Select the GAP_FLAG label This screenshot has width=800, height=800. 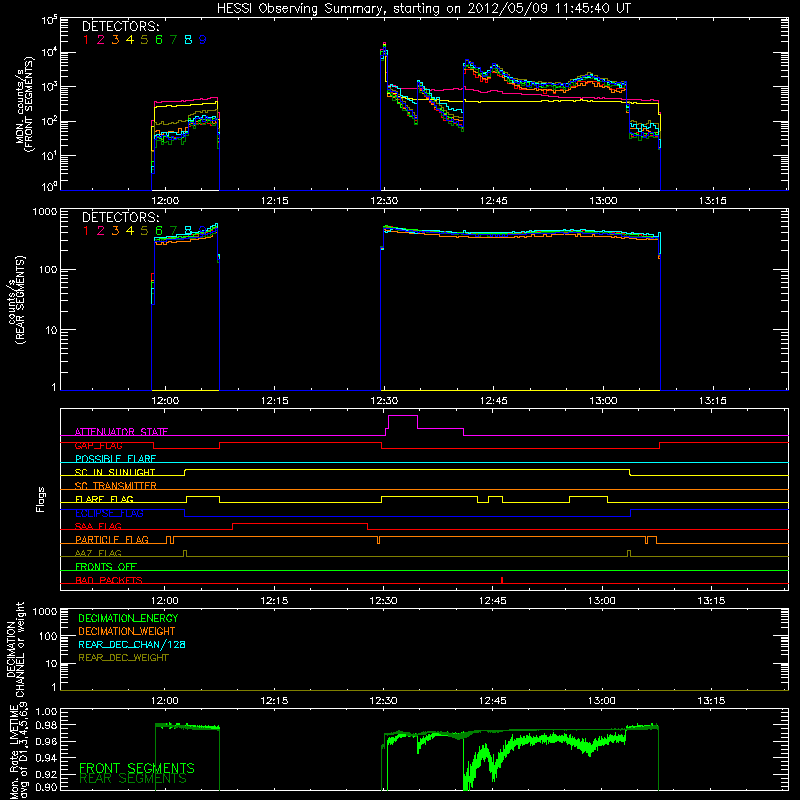(98, 445)
